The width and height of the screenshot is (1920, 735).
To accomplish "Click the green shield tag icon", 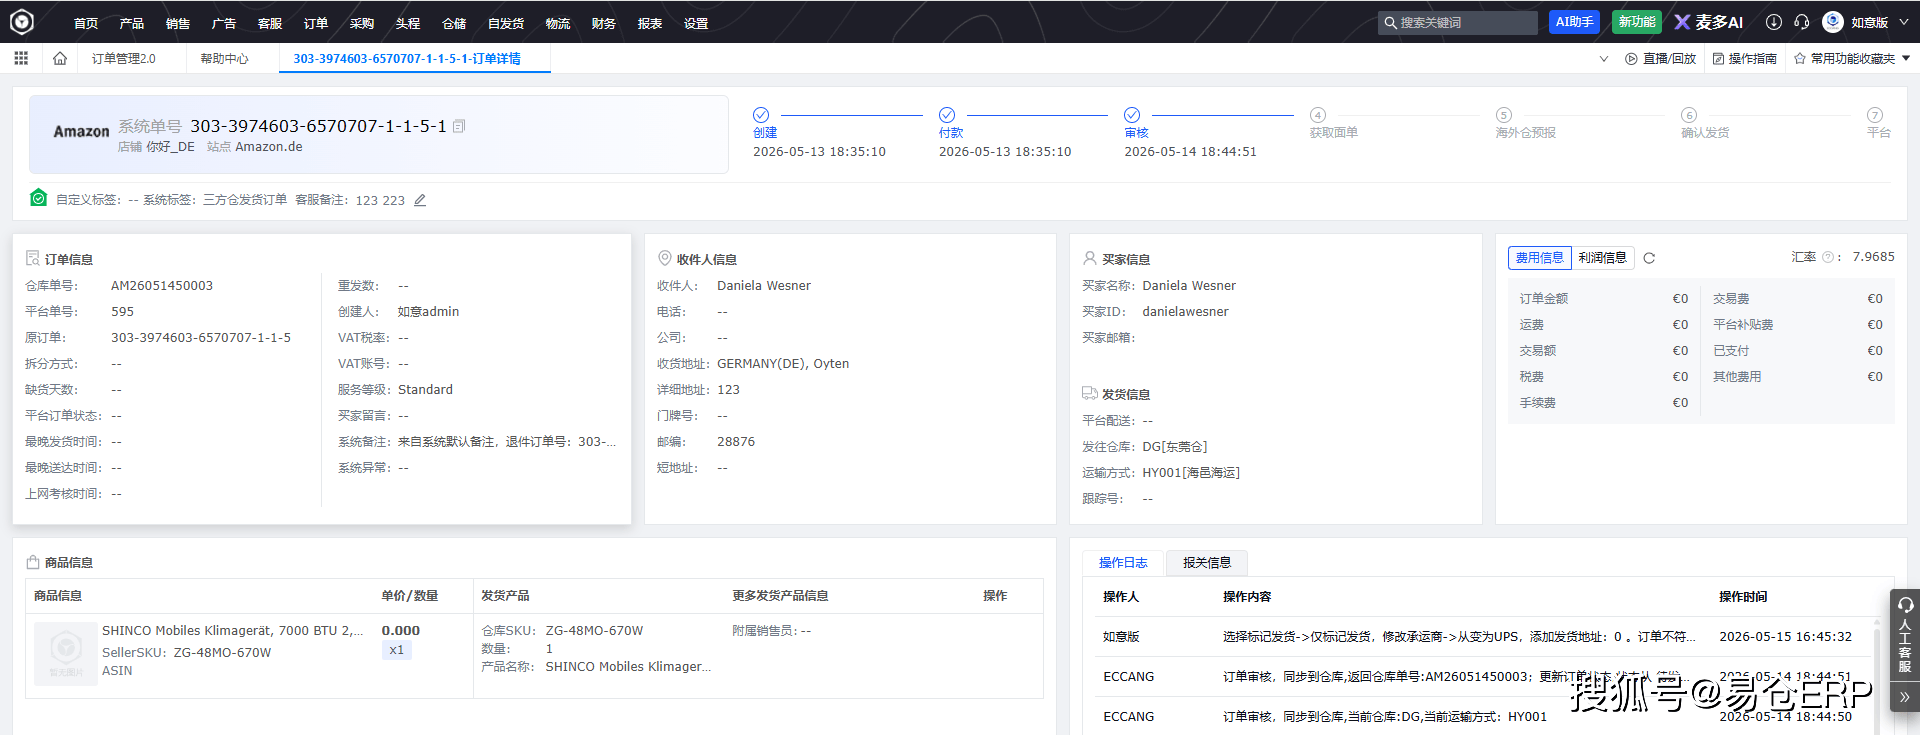I will click(x=38, y=198).
